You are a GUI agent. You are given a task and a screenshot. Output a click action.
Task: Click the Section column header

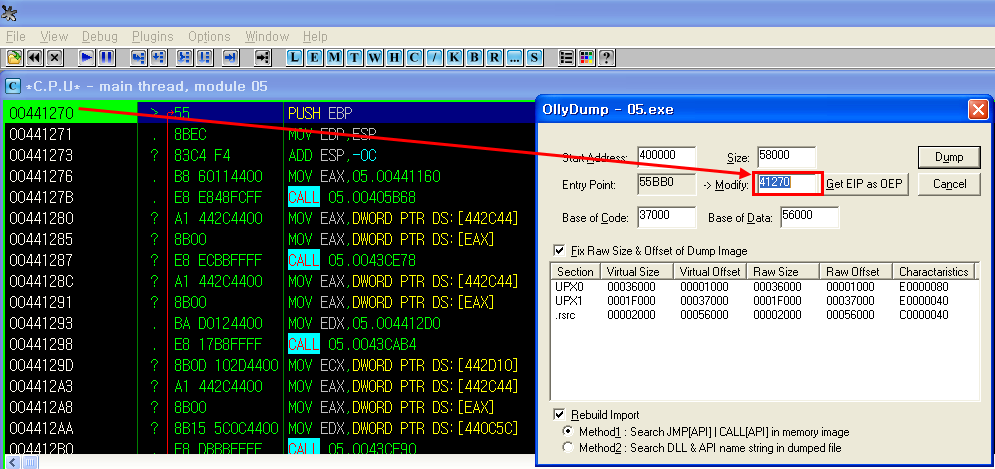[574, 272]
